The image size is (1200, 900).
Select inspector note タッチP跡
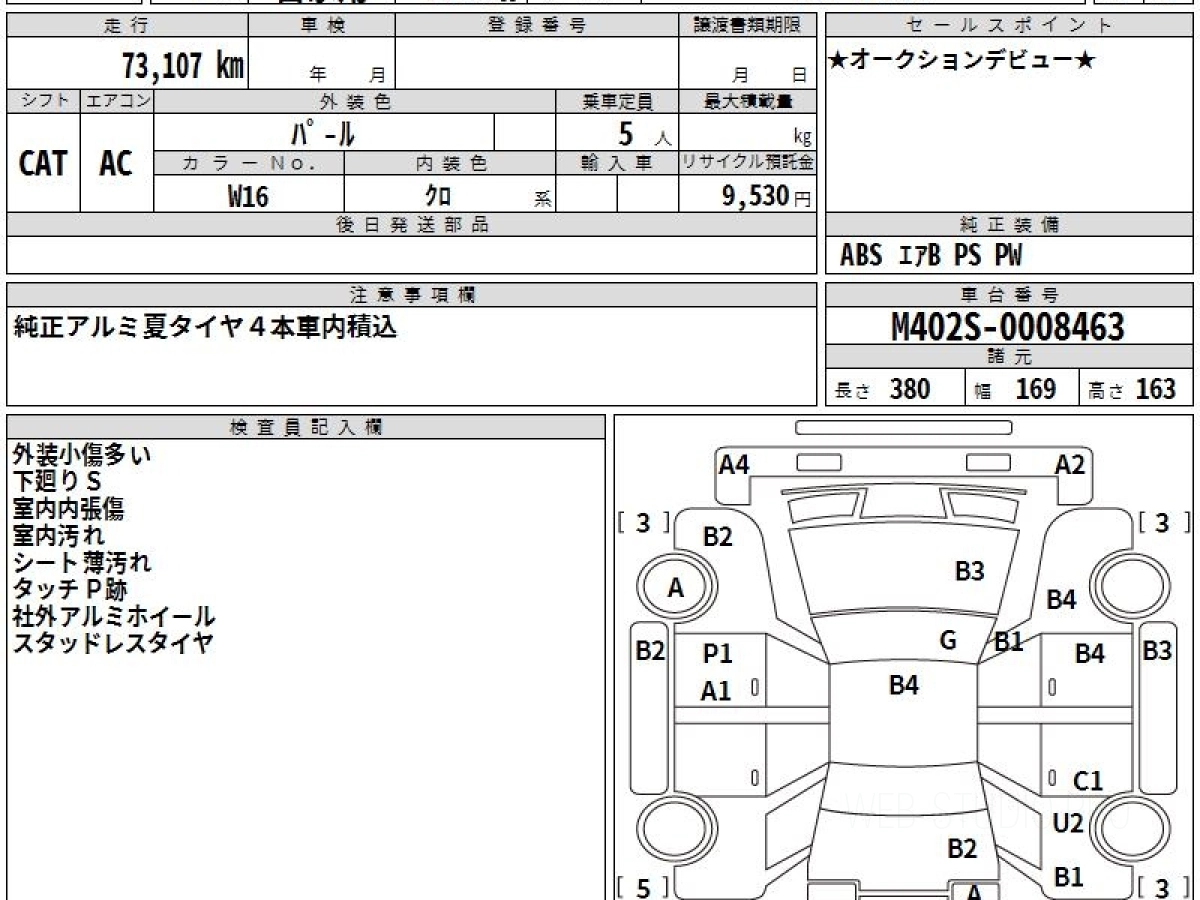[x=70, y=590]
